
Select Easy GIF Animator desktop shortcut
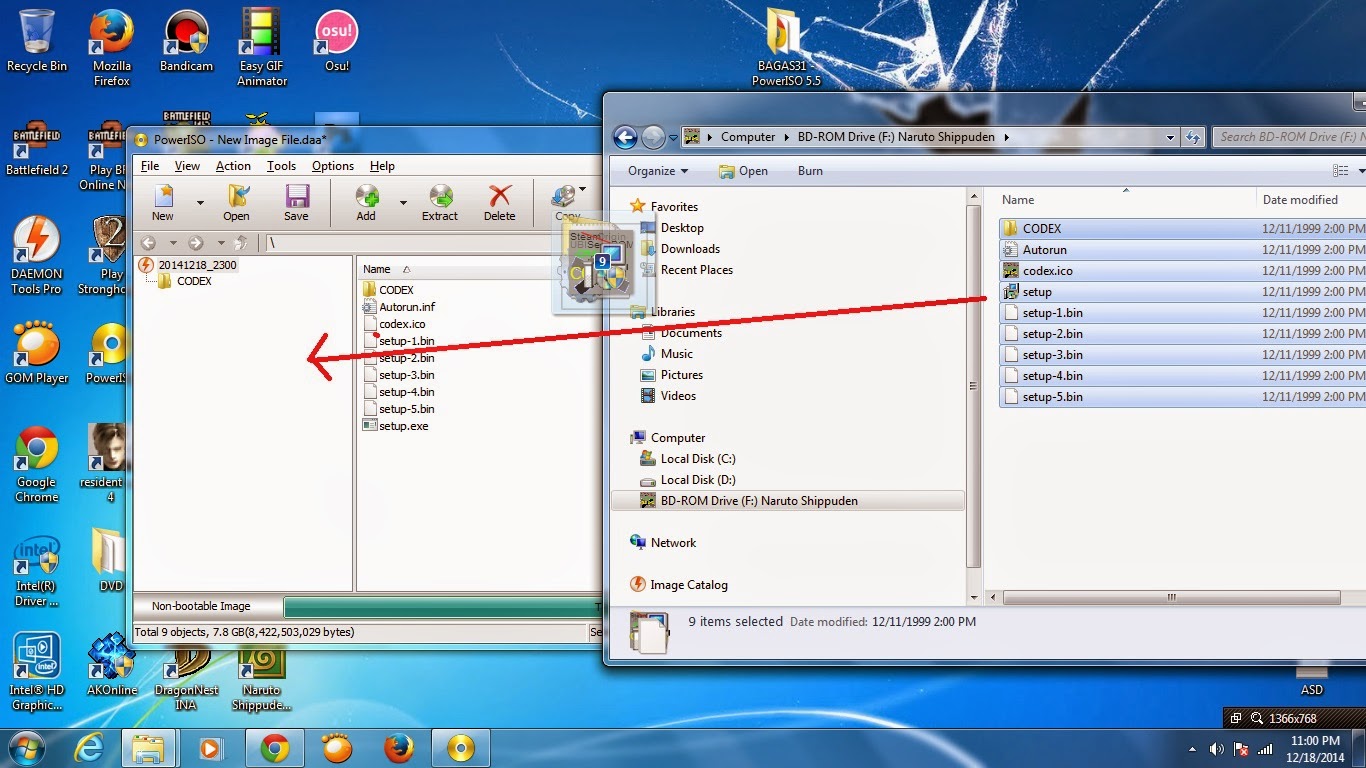(x=262, y=47)
